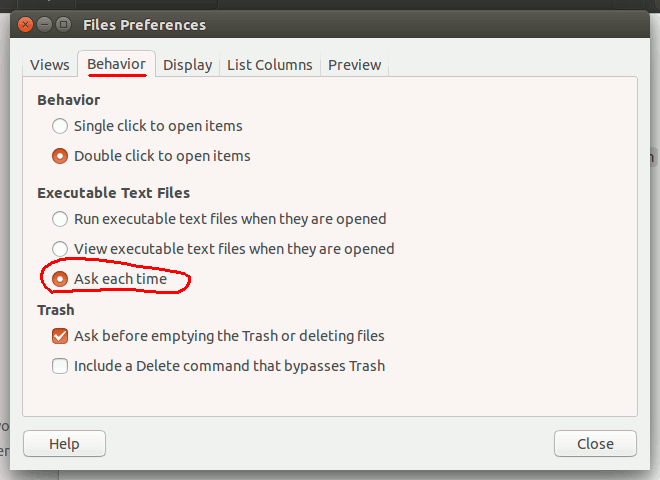Click the Include a Delete command label
Image resolution: width=660 pixels, height=480 pixels.
[x=229, y=366]
